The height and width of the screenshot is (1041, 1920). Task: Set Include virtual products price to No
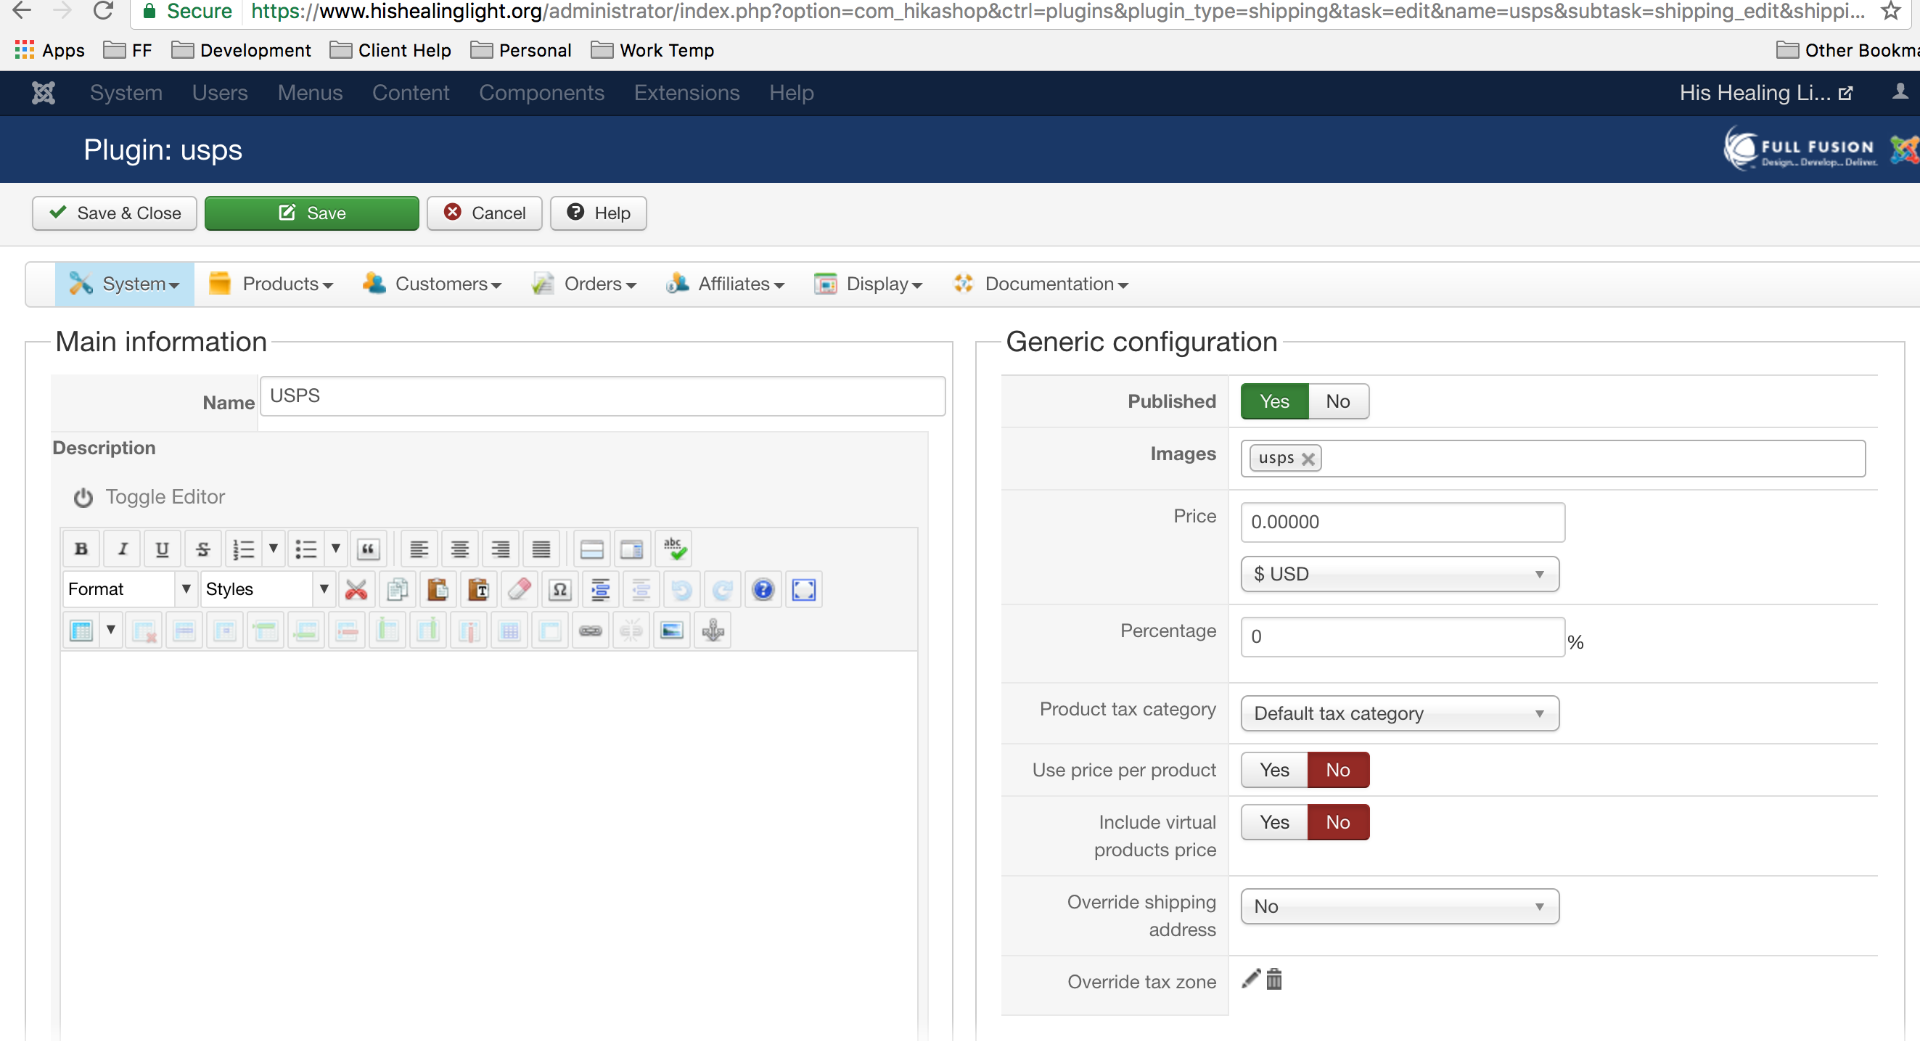coord(1338,822)
